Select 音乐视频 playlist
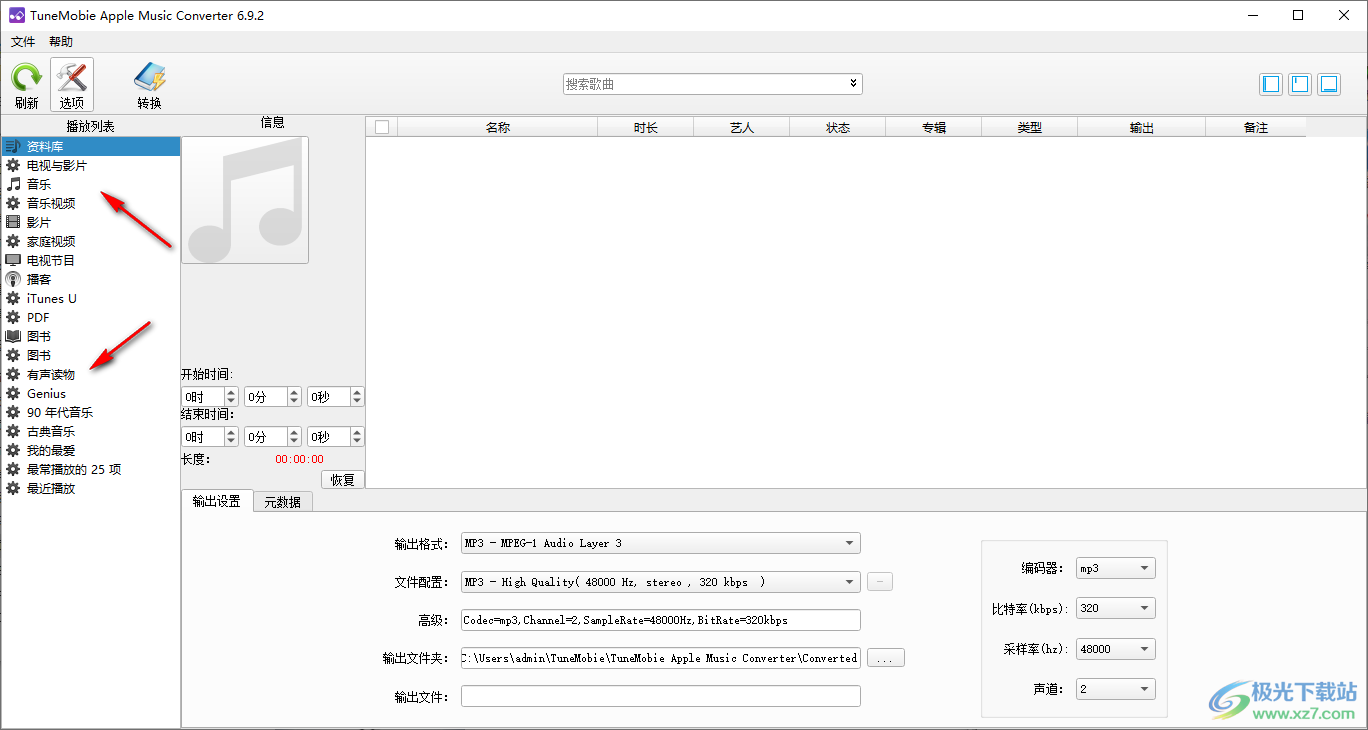 click(91, 203)
